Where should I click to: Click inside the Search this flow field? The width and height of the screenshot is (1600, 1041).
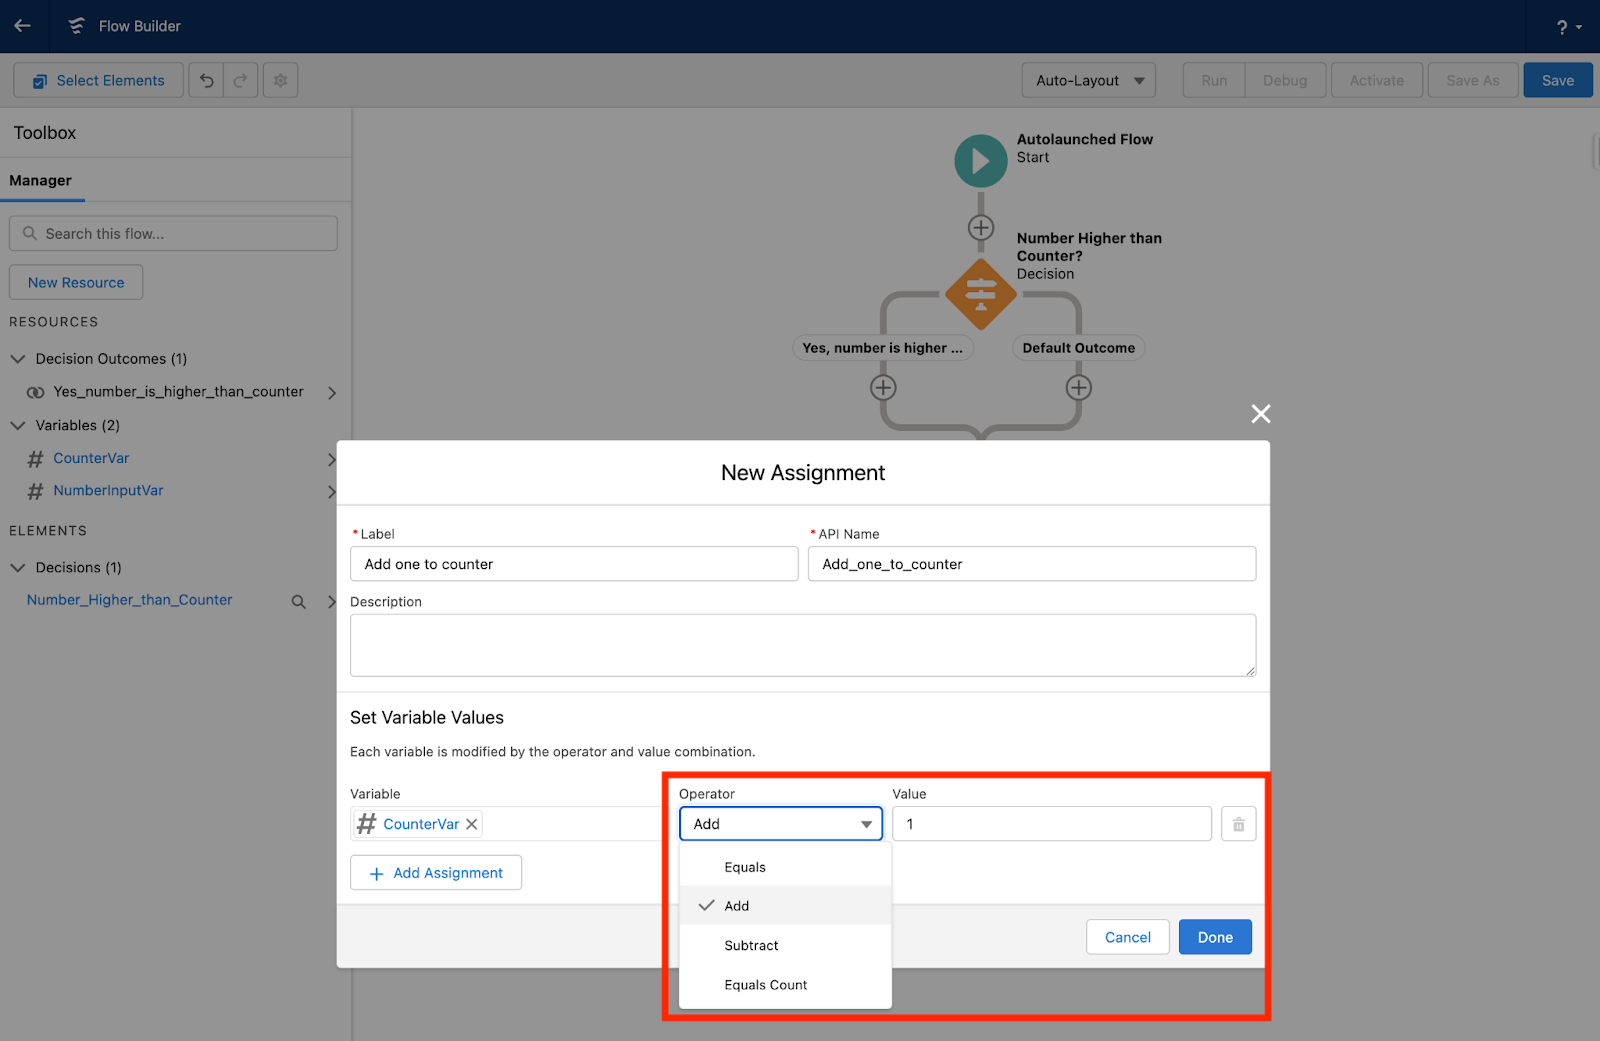click(x=172, y=233)
